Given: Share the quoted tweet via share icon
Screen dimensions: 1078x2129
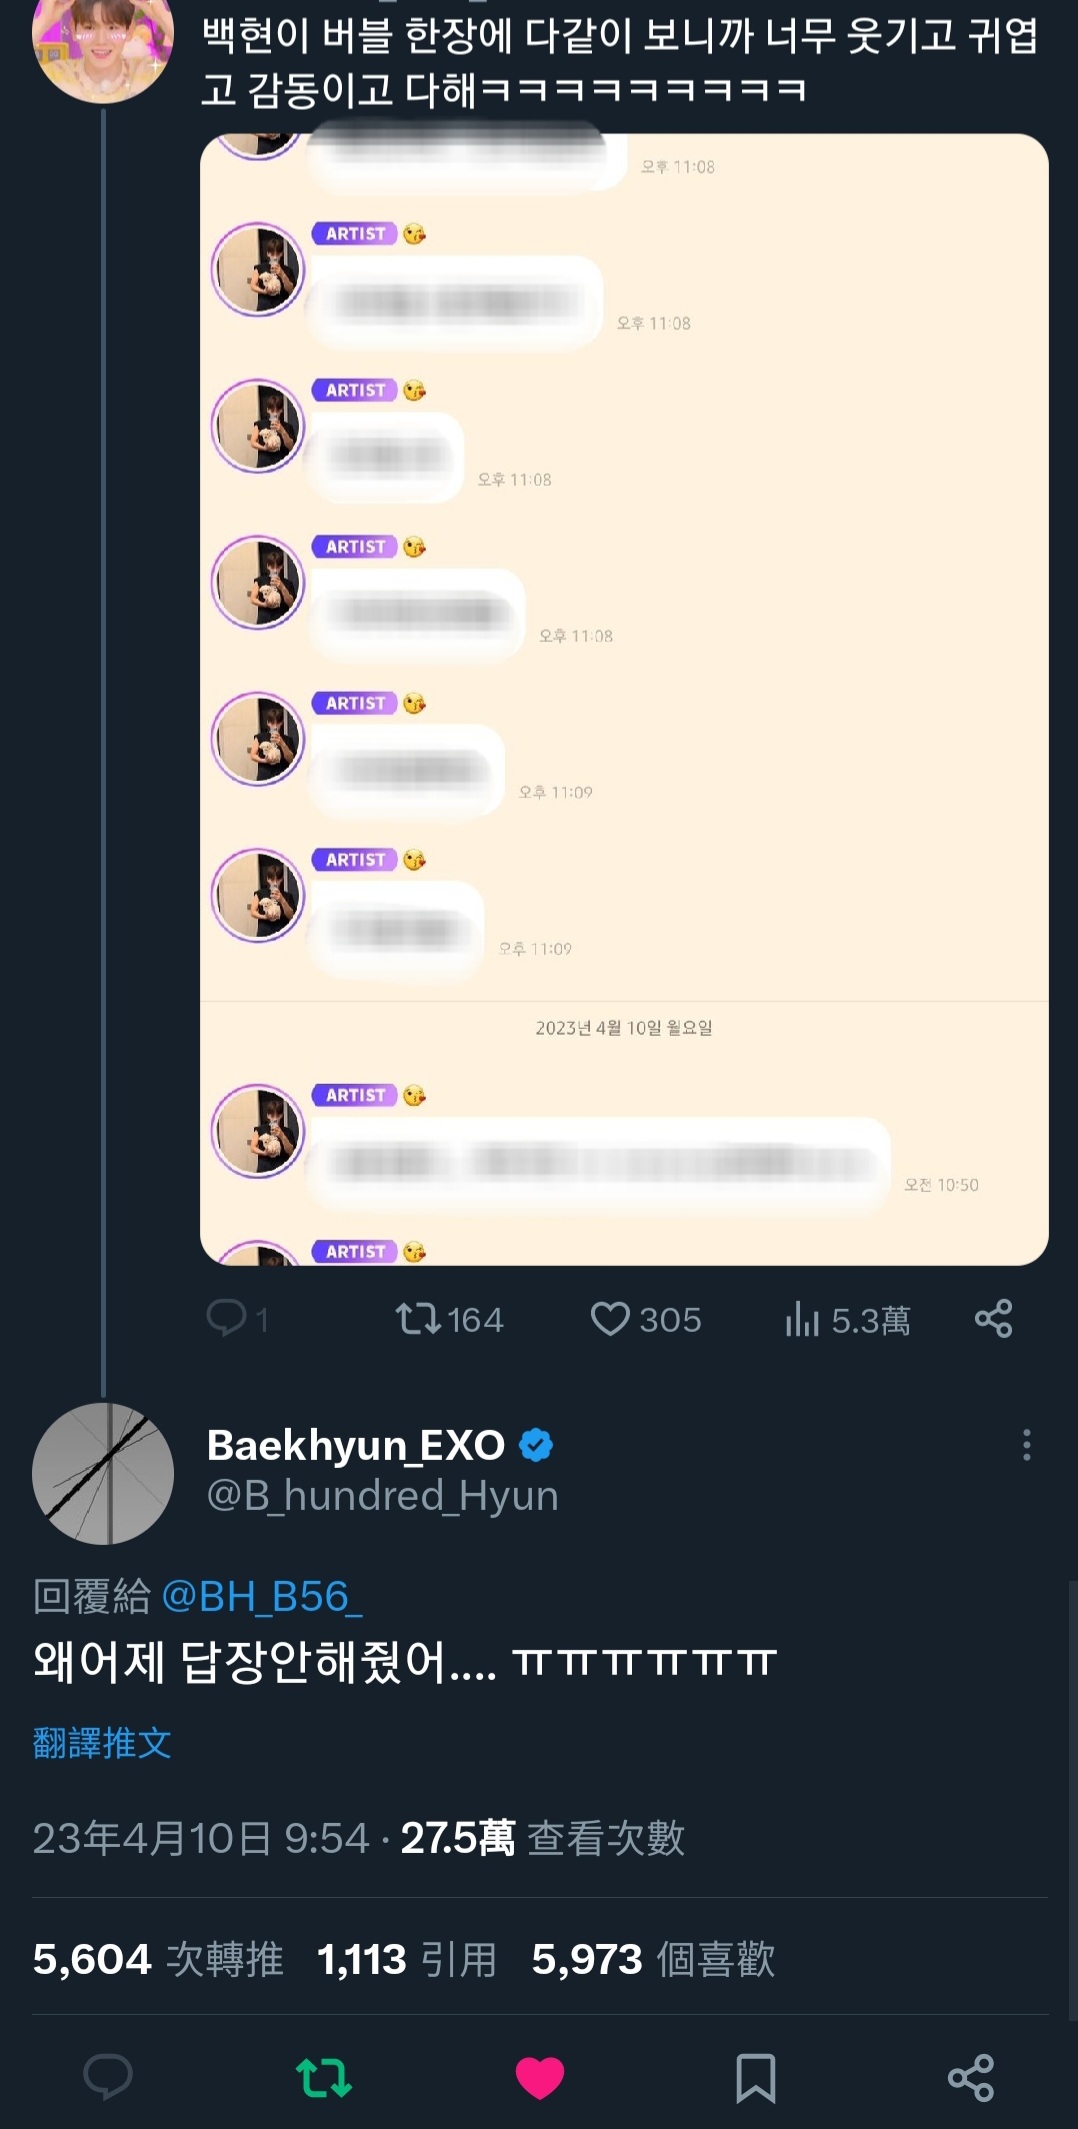Looking at the screenshot, I should click(993, 1318).
